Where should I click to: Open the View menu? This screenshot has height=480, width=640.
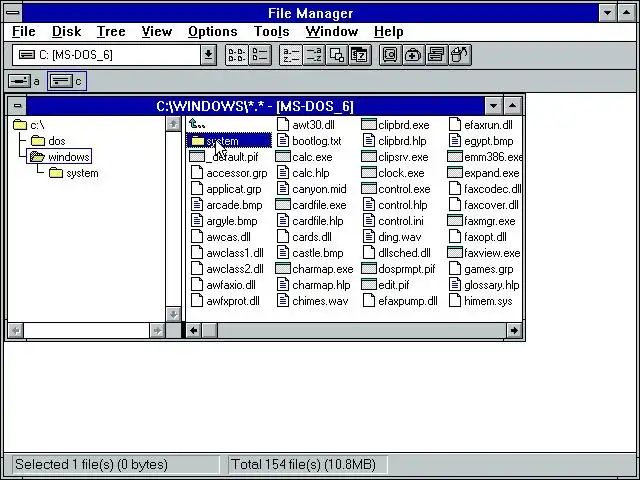(157, 31)
